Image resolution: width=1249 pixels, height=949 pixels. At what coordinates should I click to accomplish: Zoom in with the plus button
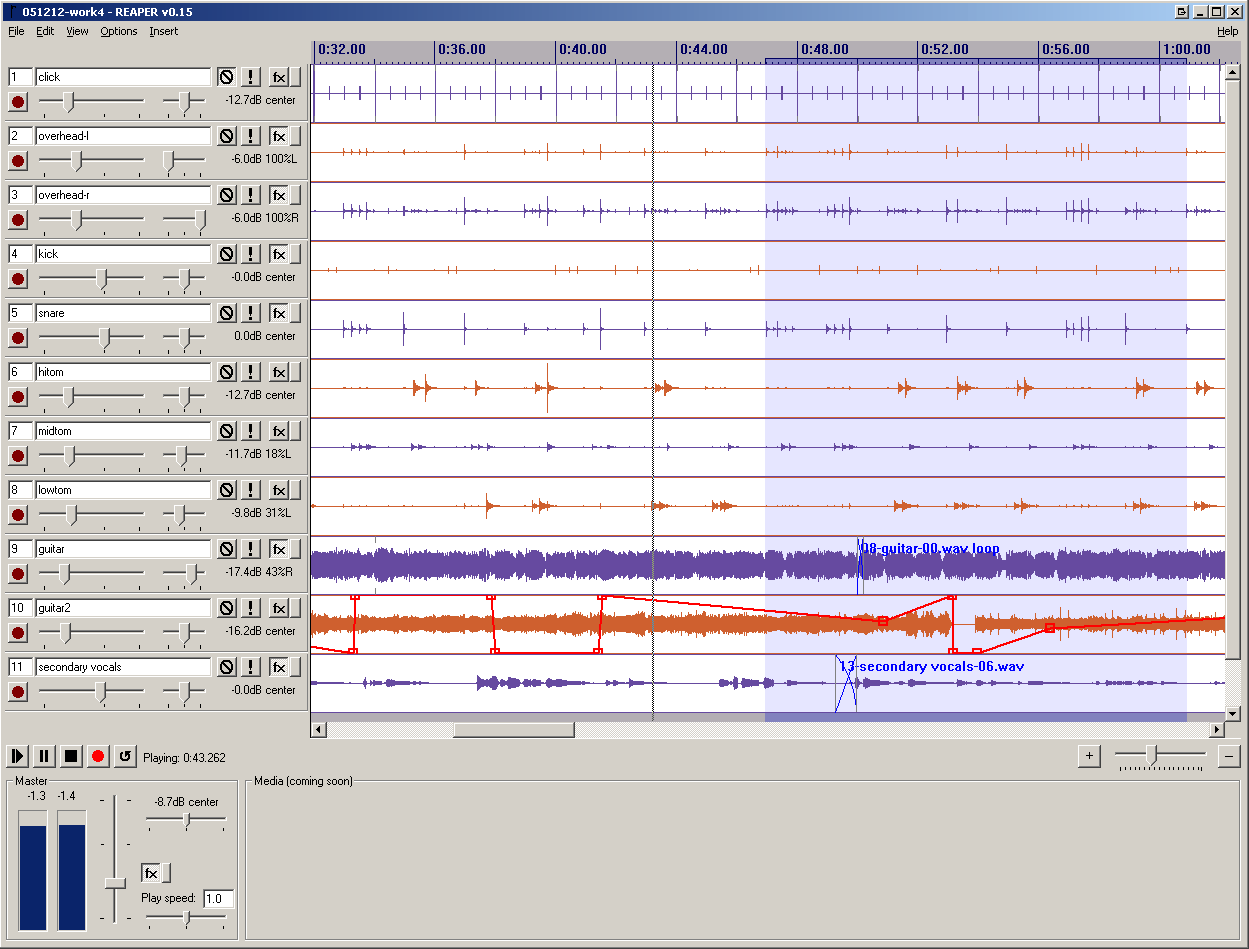coord(1090,756)
